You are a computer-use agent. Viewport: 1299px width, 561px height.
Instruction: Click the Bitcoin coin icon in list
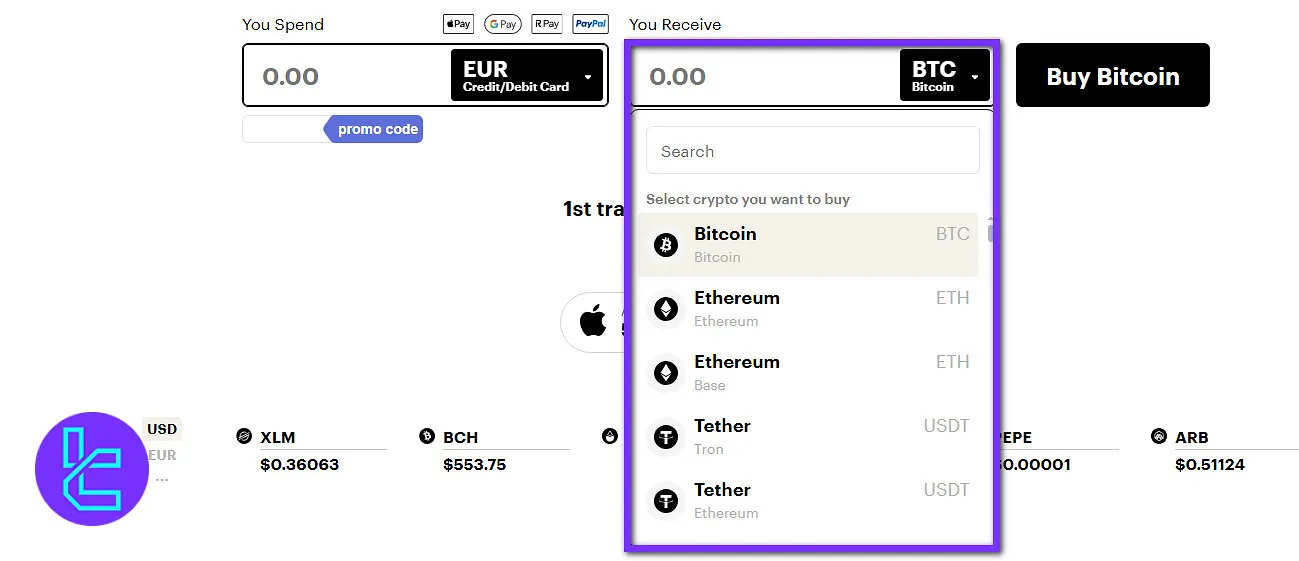666,245
